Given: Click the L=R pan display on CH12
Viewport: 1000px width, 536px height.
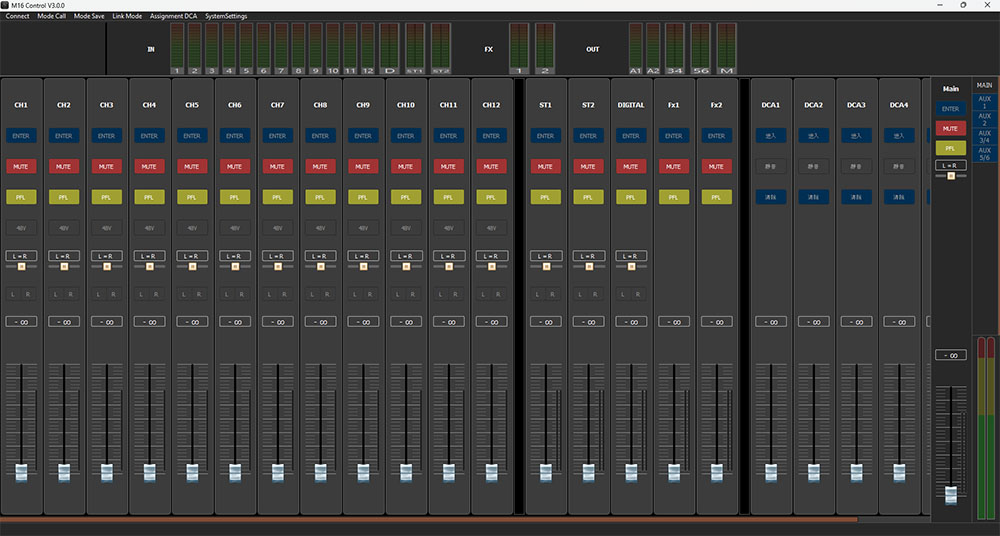Looking at the screenshot, I should [491, 256].
